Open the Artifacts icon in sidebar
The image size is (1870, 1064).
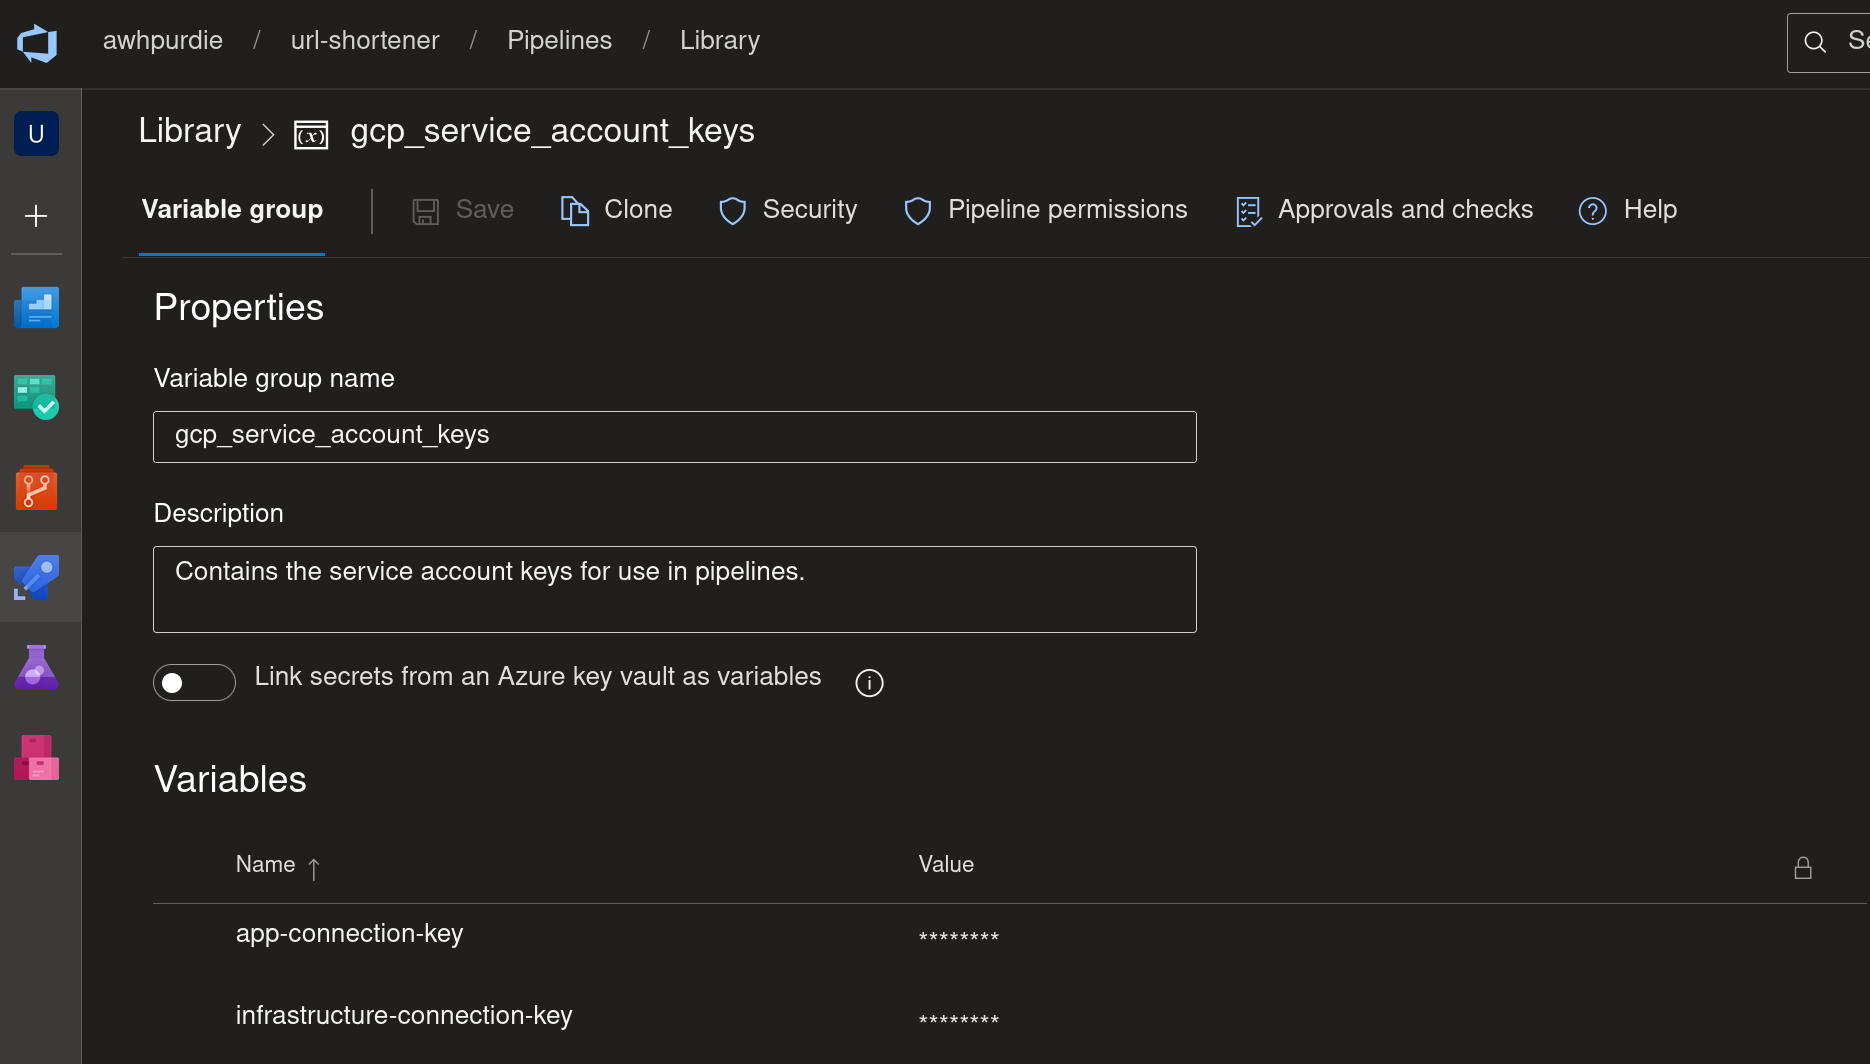(x=37, y=758)
